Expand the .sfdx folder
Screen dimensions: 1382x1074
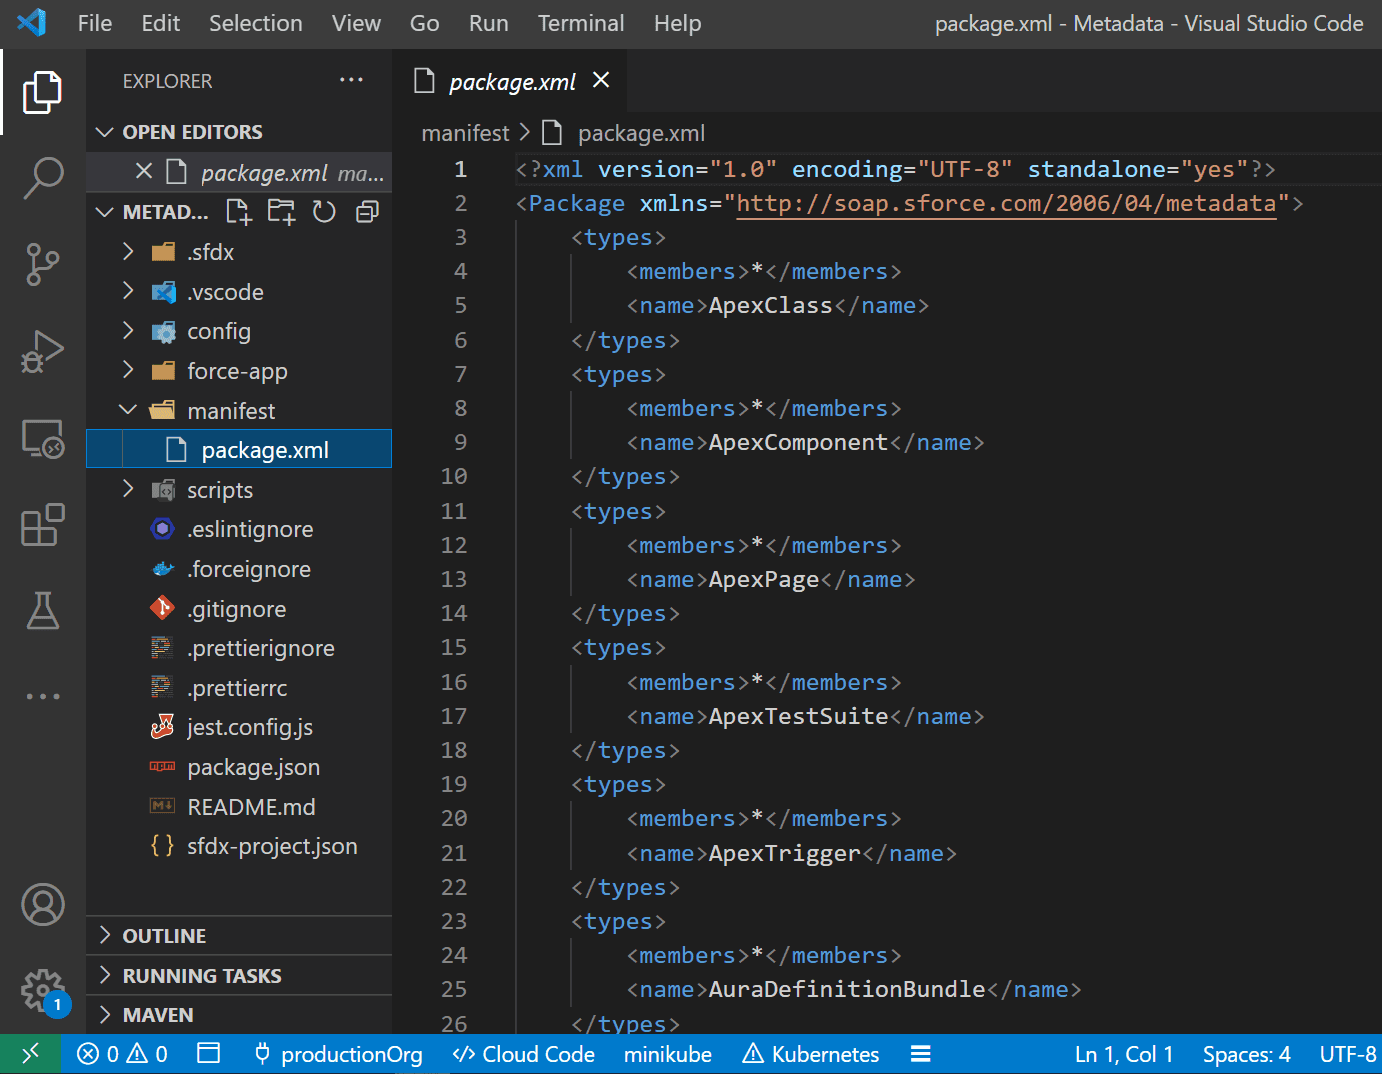click(239, 252)
